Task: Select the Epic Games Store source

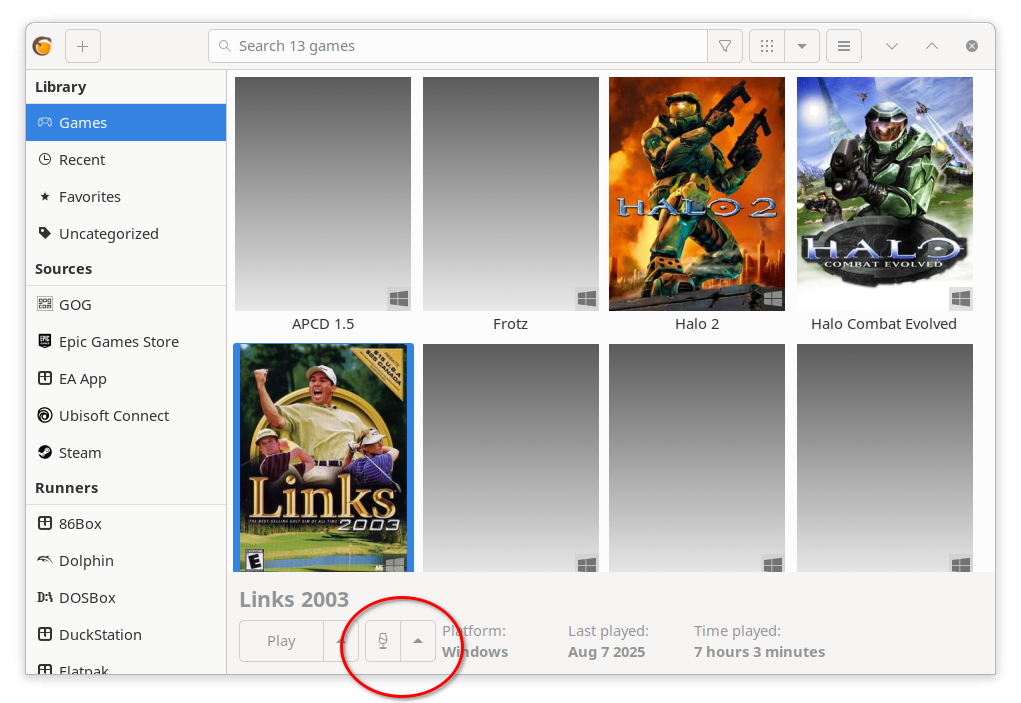Action: (126, 342)
